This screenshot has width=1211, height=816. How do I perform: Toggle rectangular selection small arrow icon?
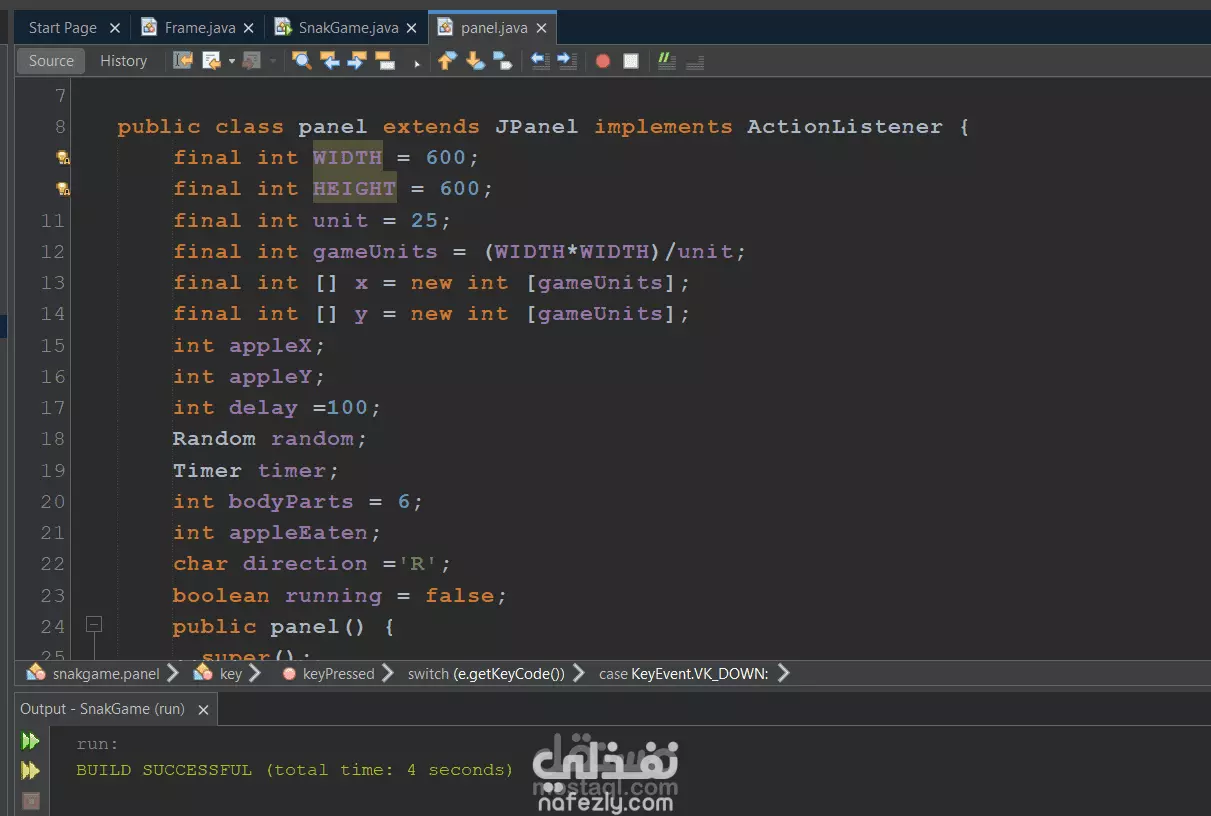[417, 64]
